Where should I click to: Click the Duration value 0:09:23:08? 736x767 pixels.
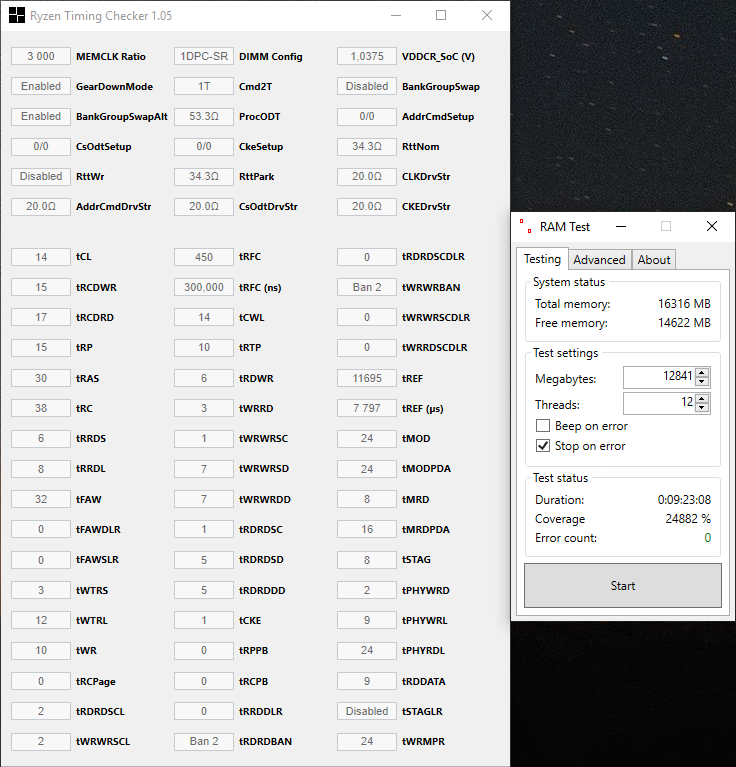[x=684, y=499]
